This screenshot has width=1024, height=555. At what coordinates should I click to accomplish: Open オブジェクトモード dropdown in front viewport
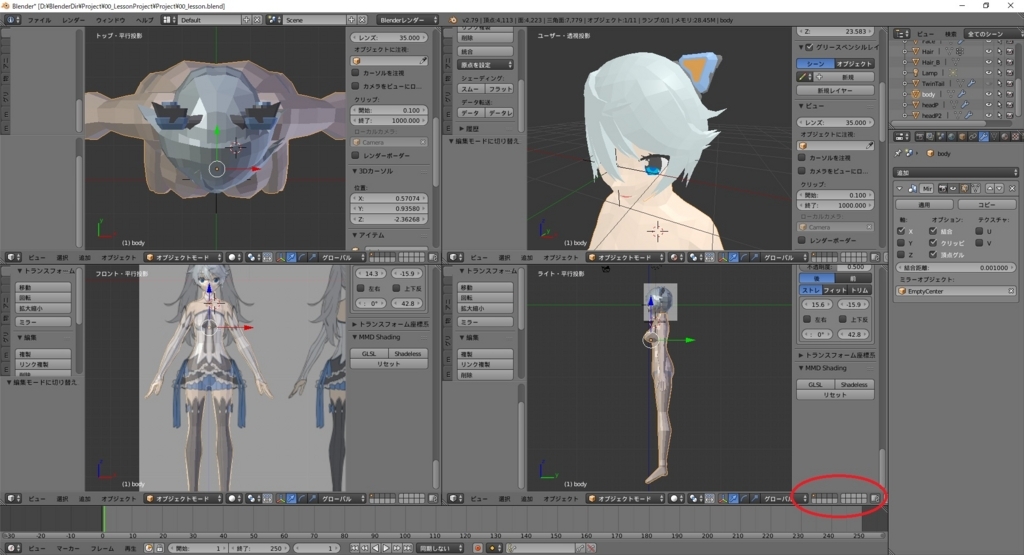click(x=184, y=499)
